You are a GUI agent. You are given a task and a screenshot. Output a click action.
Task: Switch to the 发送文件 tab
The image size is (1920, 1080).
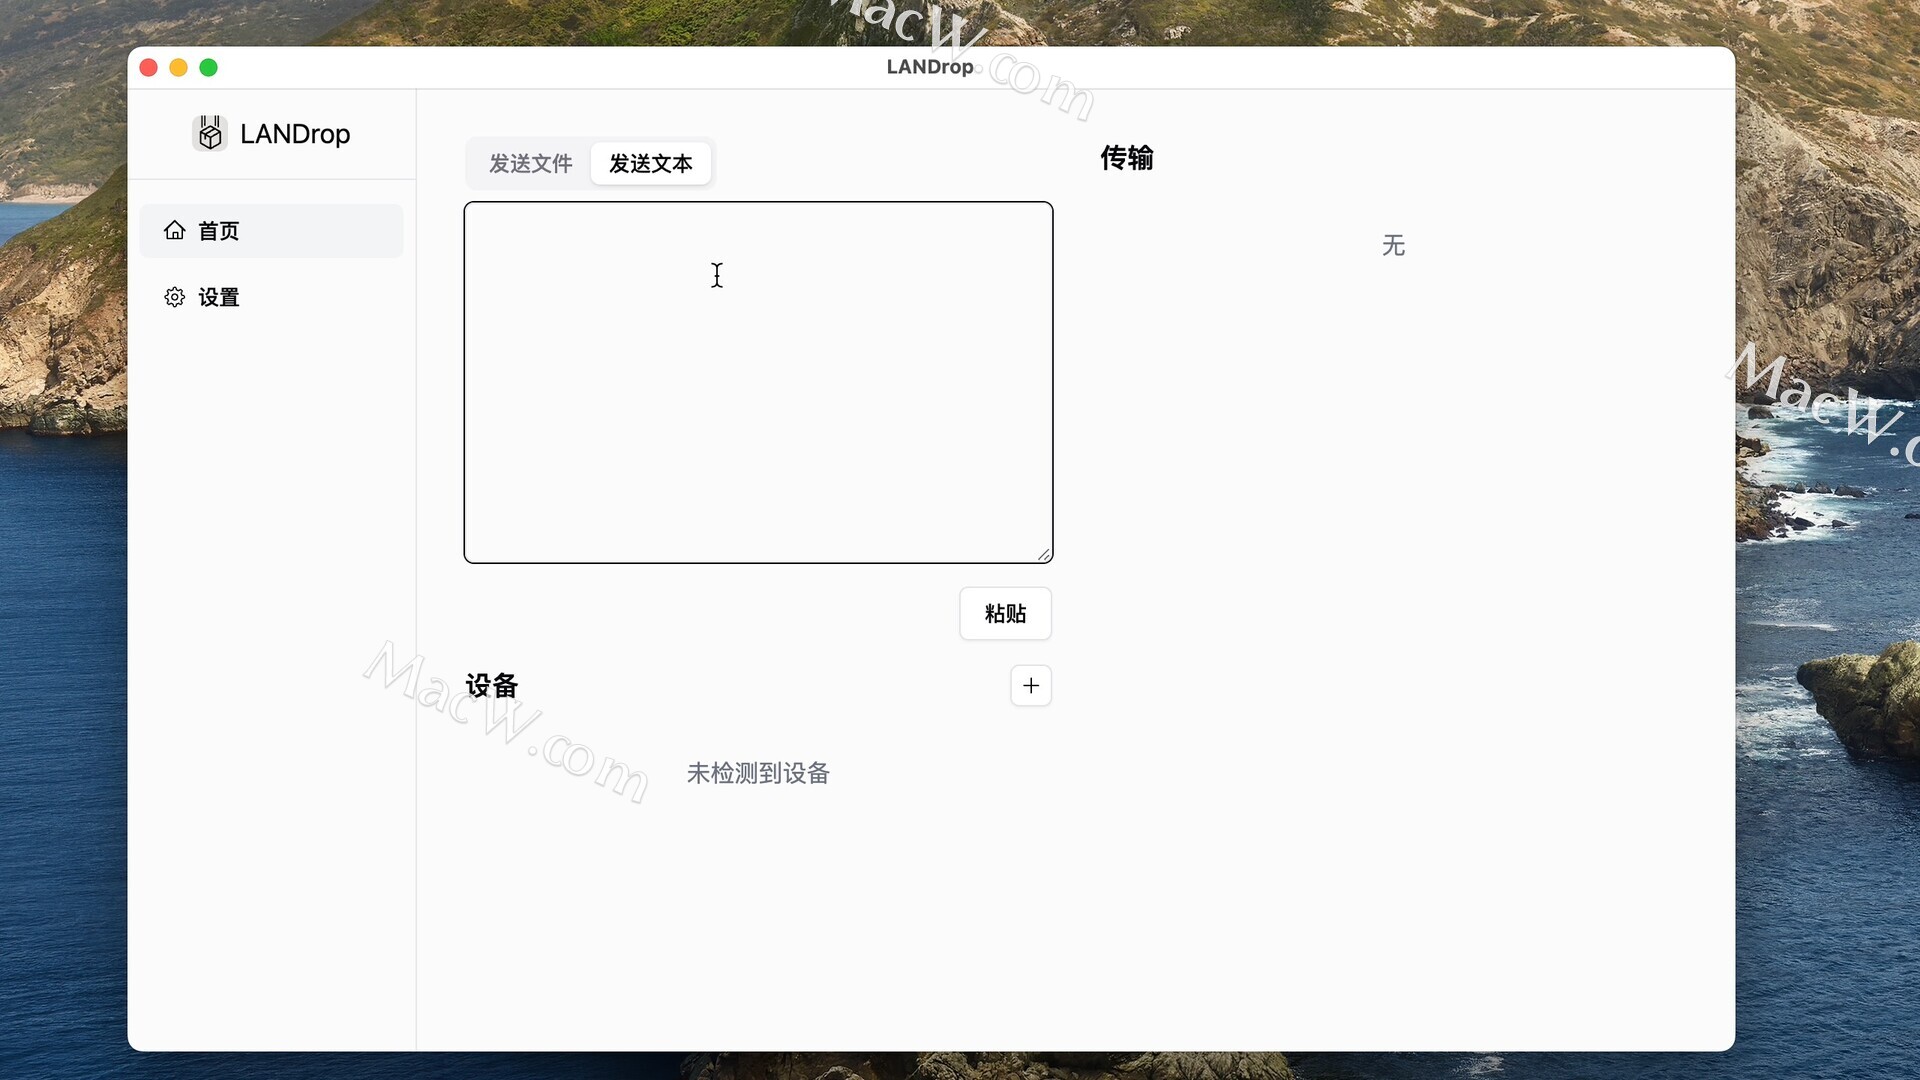pos(530,163)
